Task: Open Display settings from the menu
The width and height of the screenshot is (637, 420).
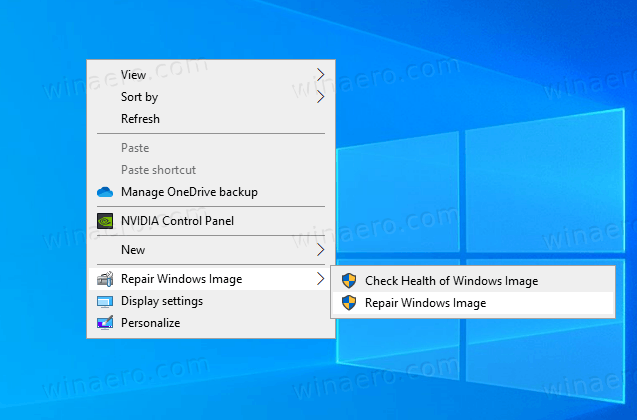Action: pos(211,301)
